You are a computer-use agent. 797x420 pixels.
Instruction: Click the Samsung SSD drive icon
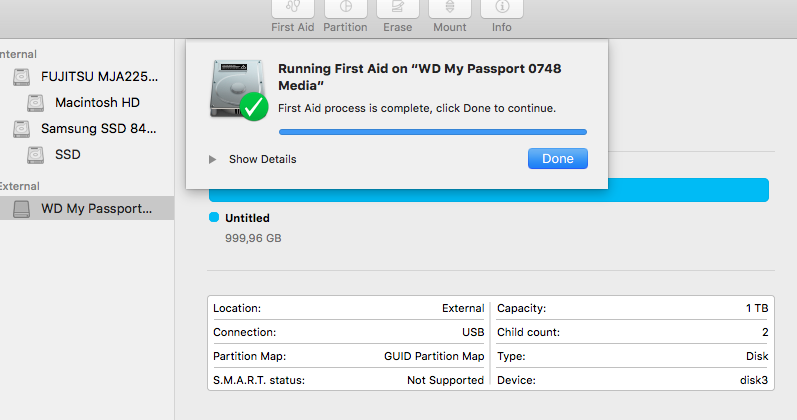point(21,129)
